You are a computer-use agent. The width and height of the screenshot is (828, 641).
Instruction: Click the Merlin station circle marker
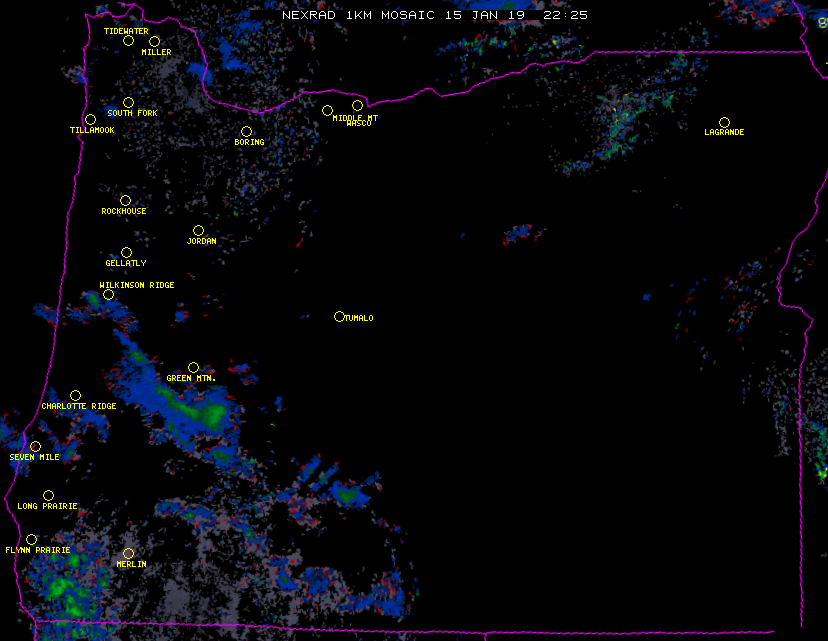(128, 553)
